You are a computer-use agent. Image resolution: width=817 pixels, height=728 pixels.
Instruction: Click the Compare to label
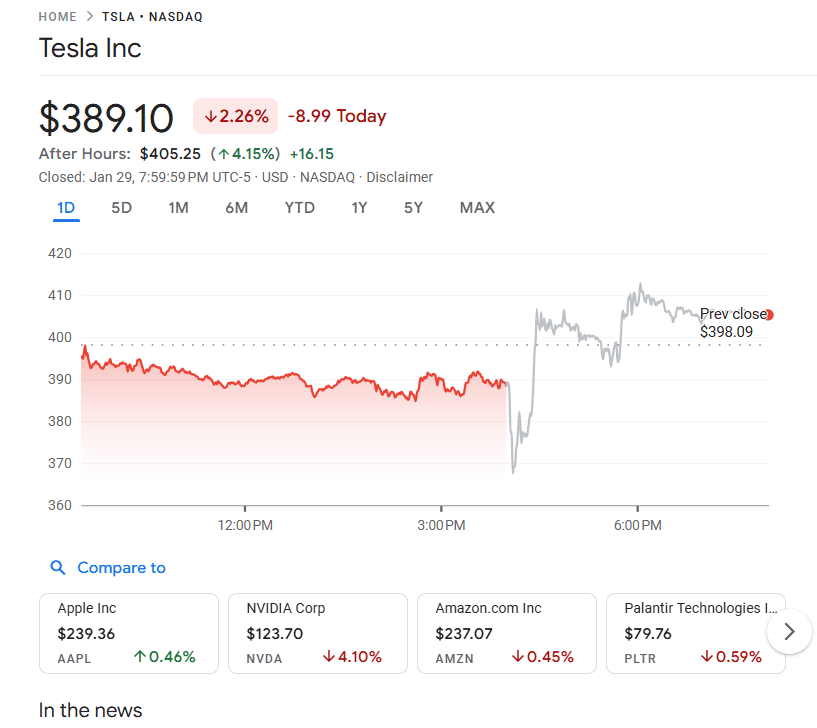click(118, 567)
